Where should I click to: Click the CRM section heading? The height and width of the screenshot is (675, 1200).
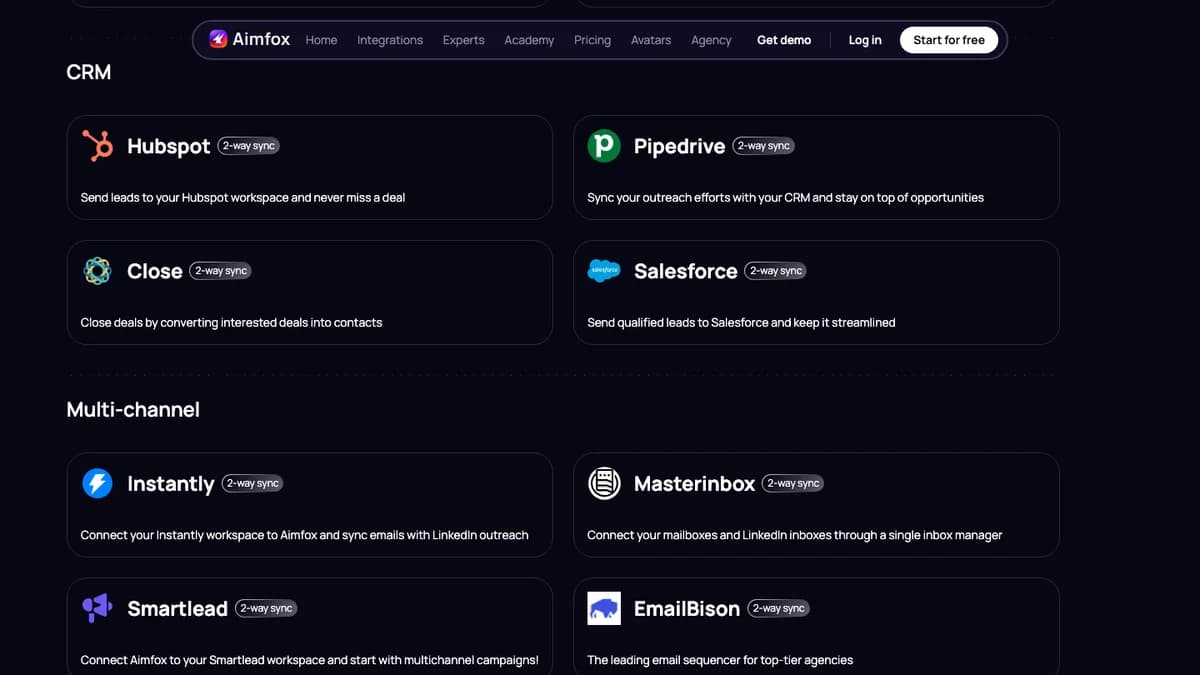(89, 72)
